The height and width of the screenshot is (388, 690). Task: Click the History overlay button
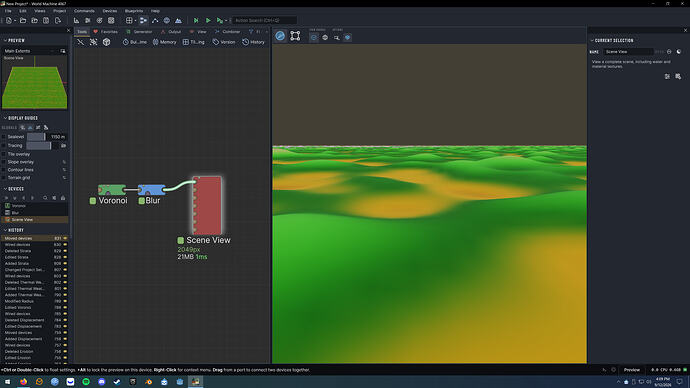pos(253,42)
